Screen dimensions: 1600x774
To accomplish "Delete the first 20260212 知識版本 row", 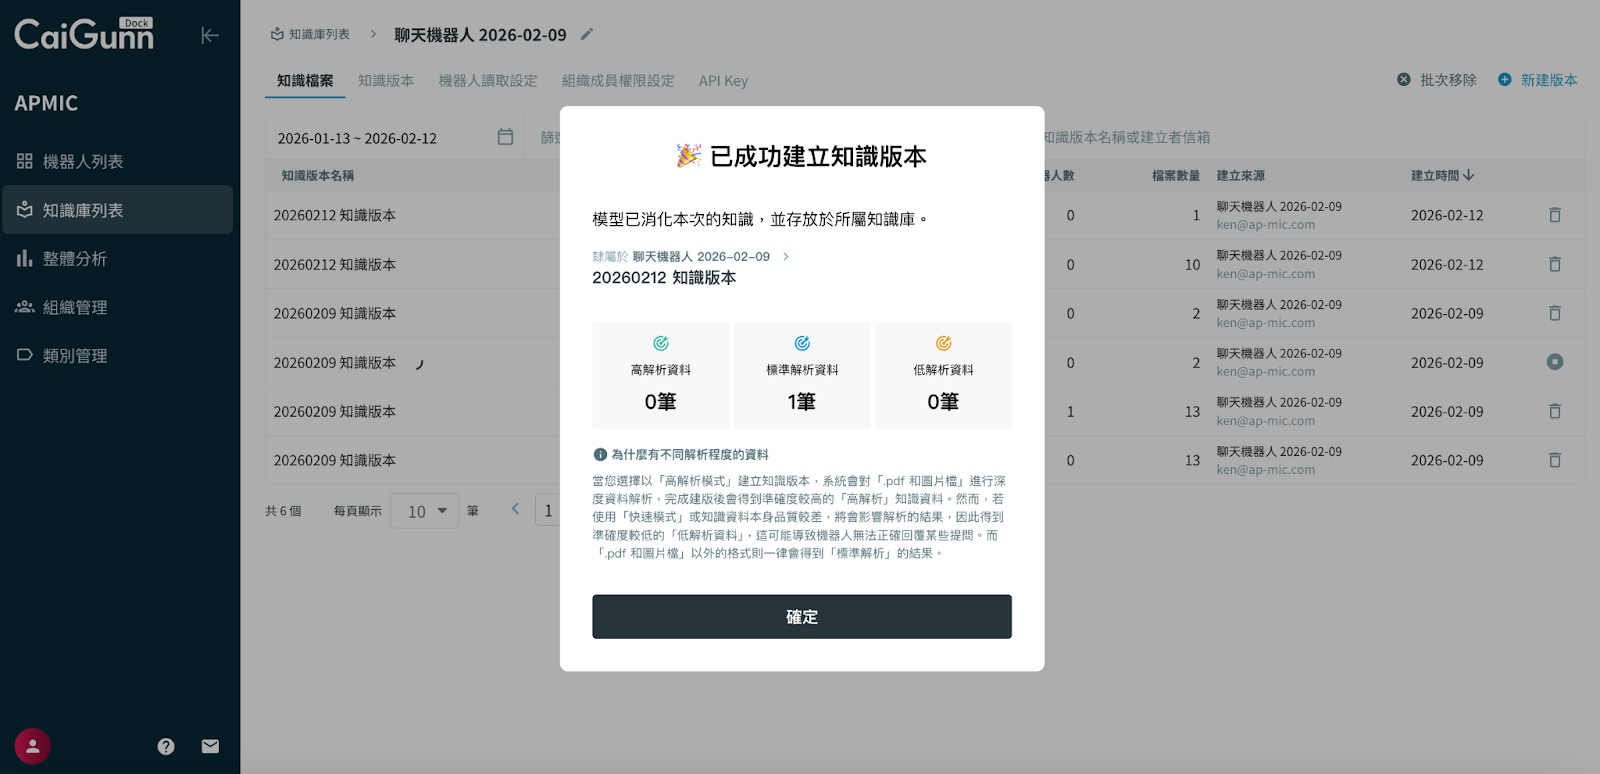I will coord(1554,215).
